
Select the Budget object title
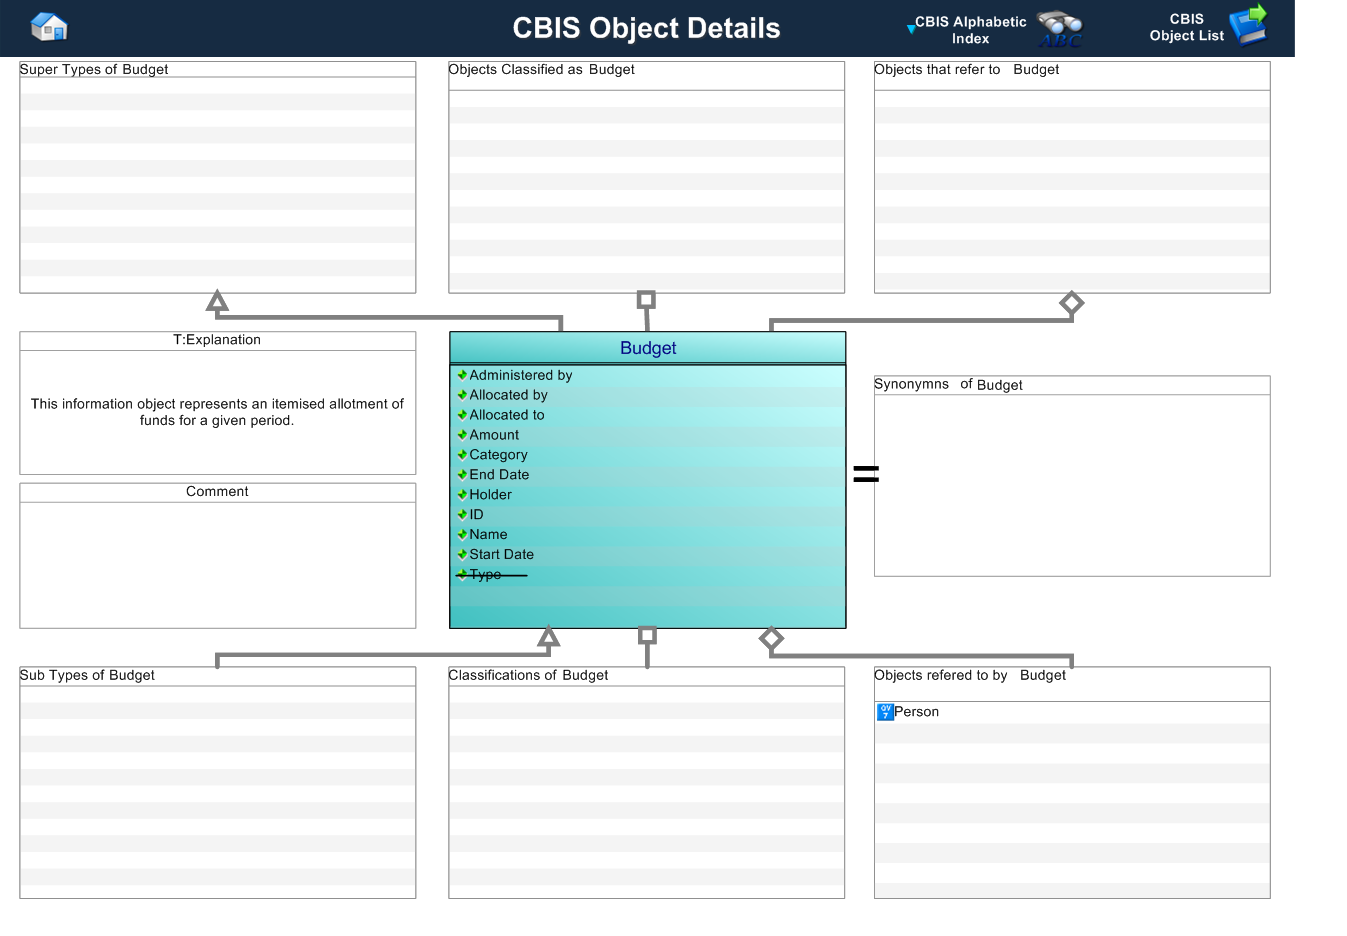pos(648,348)
